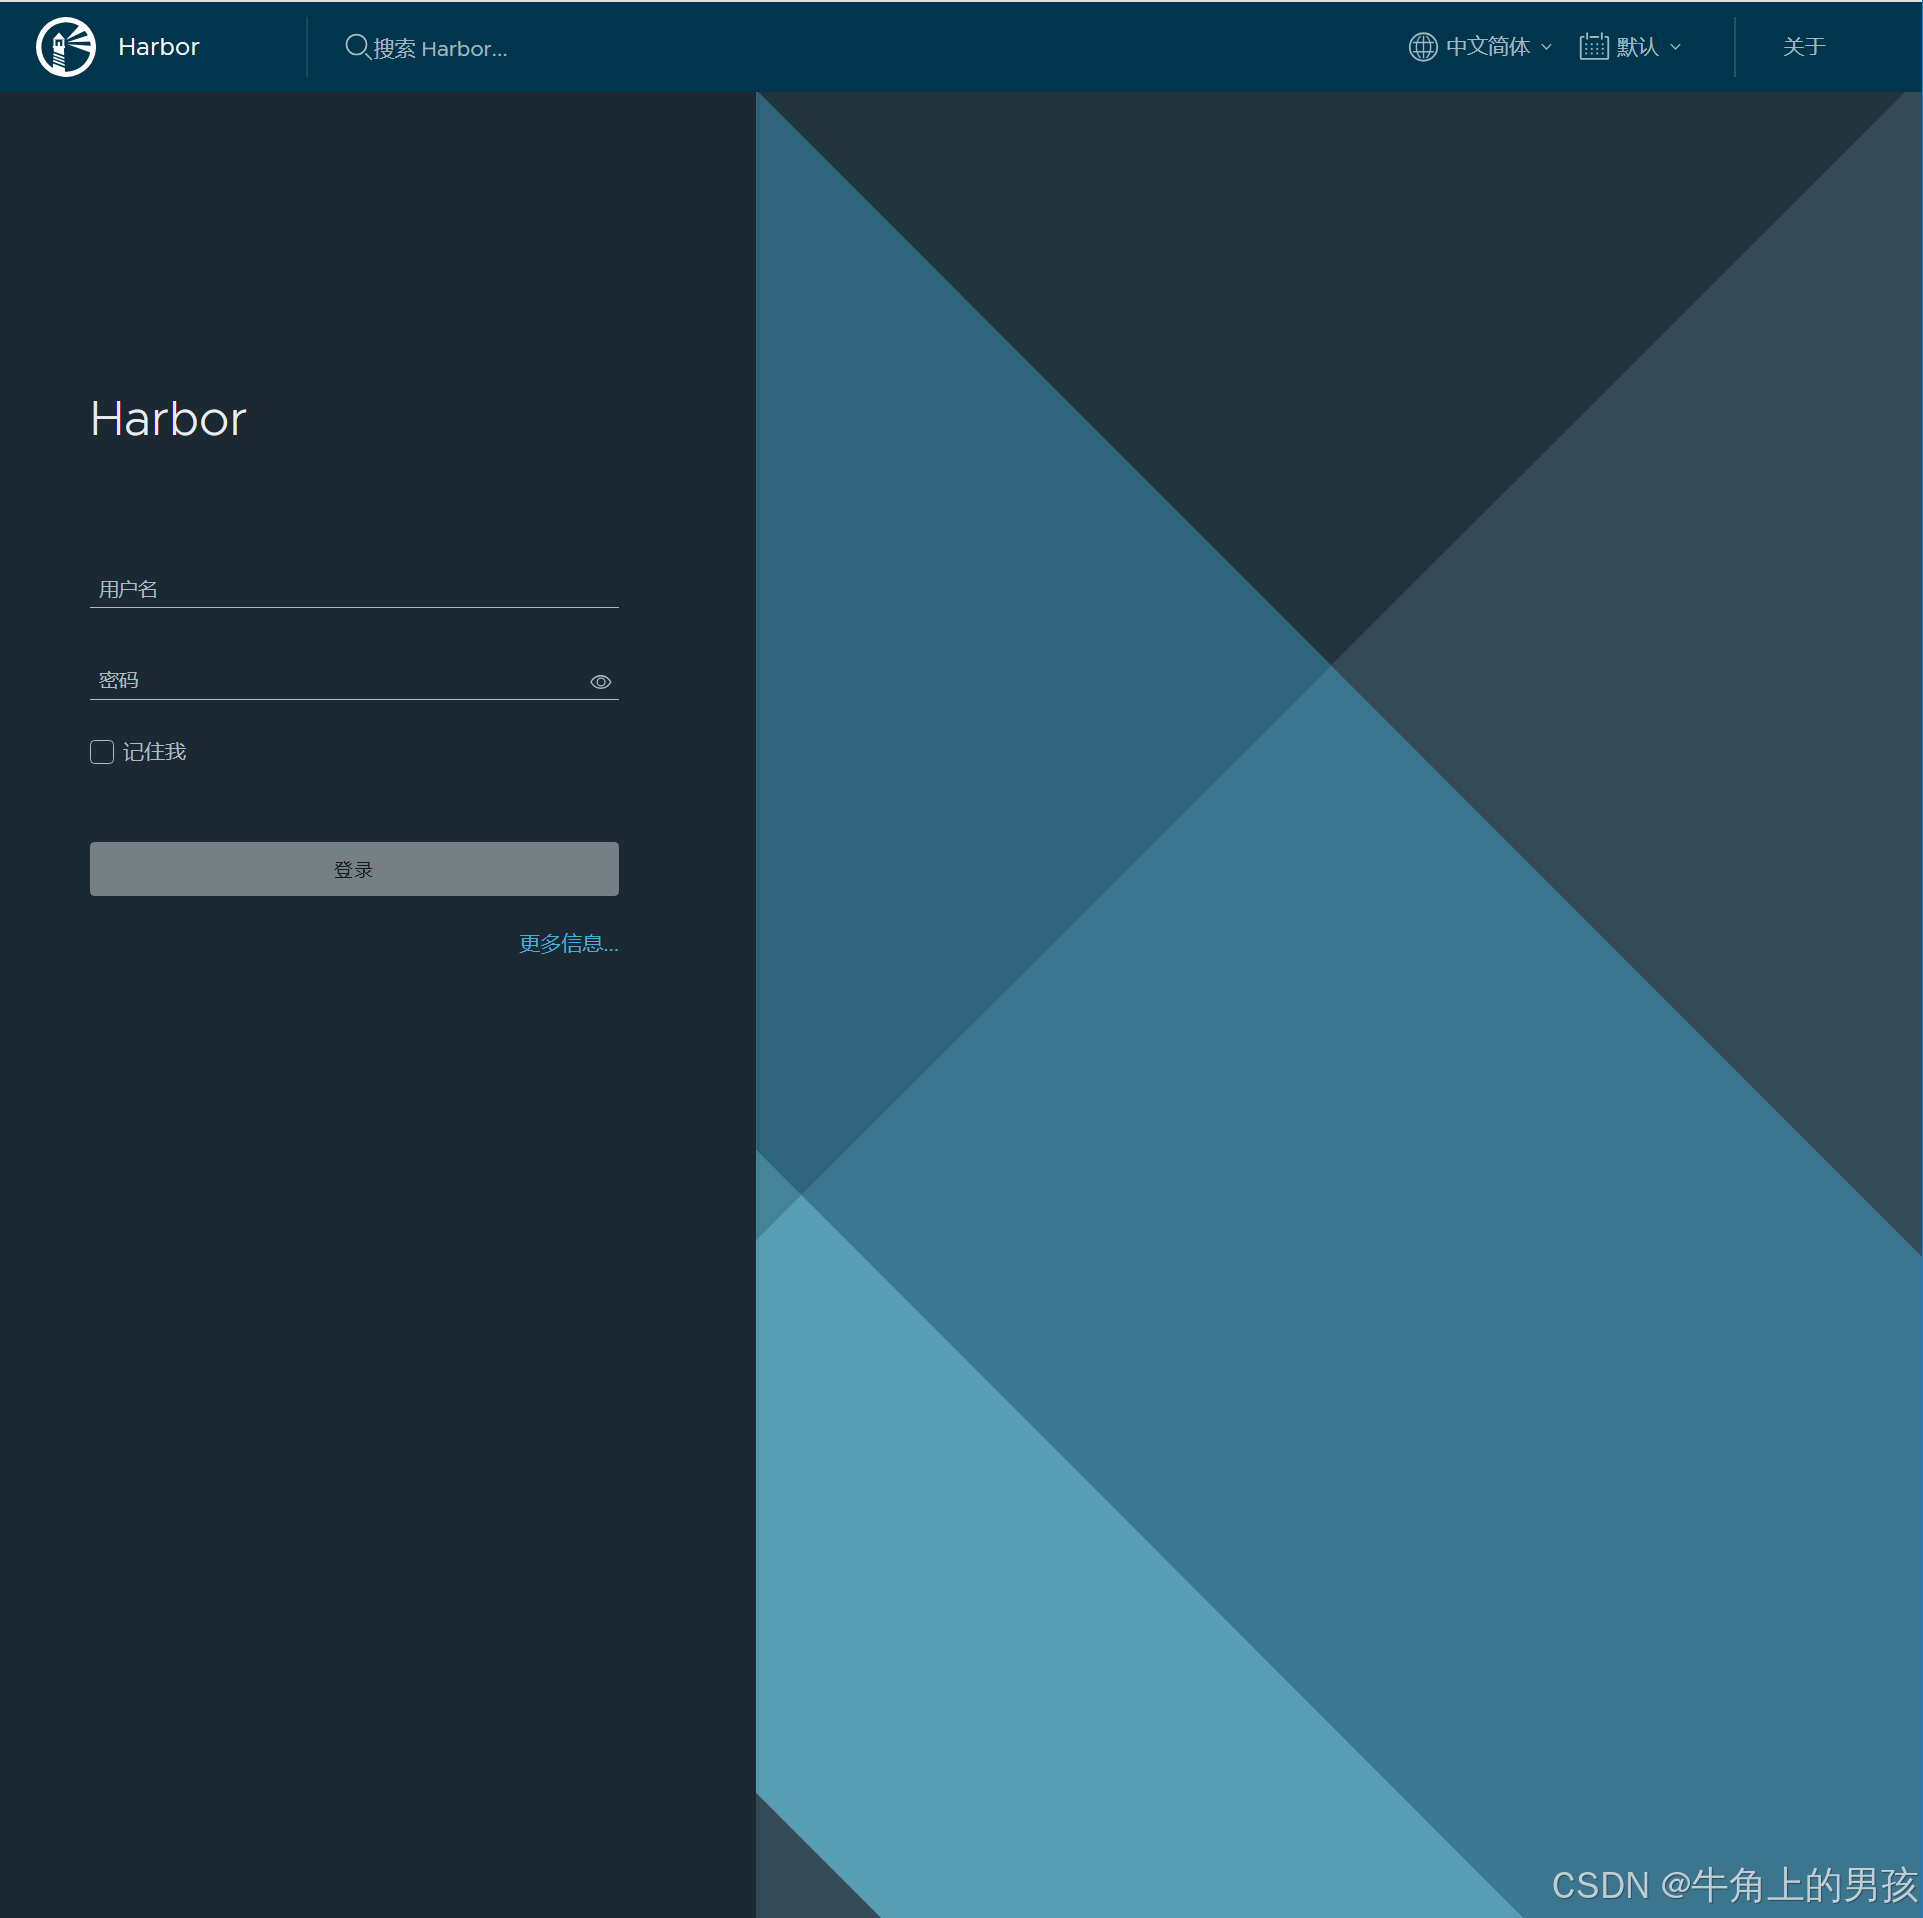Click the 记住我 label text
The height and width of the screenshot is (1918, 1923).
click(155, 752)
